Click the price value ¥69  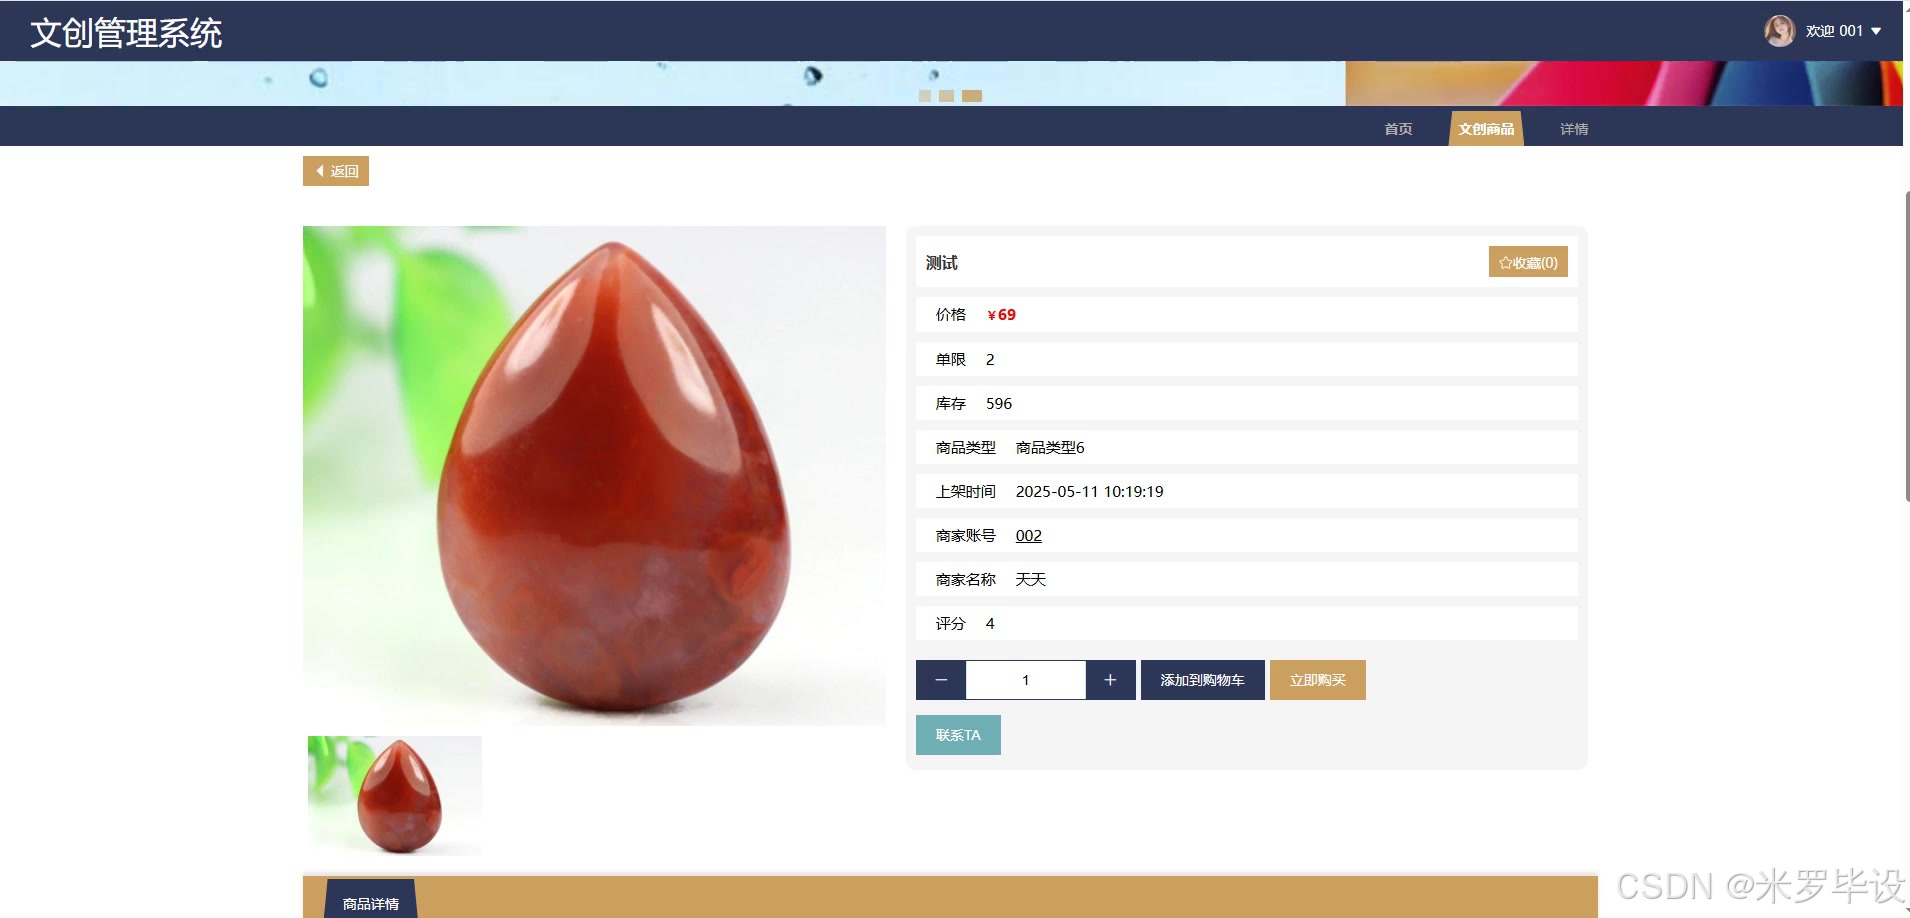coord(1001,315)
